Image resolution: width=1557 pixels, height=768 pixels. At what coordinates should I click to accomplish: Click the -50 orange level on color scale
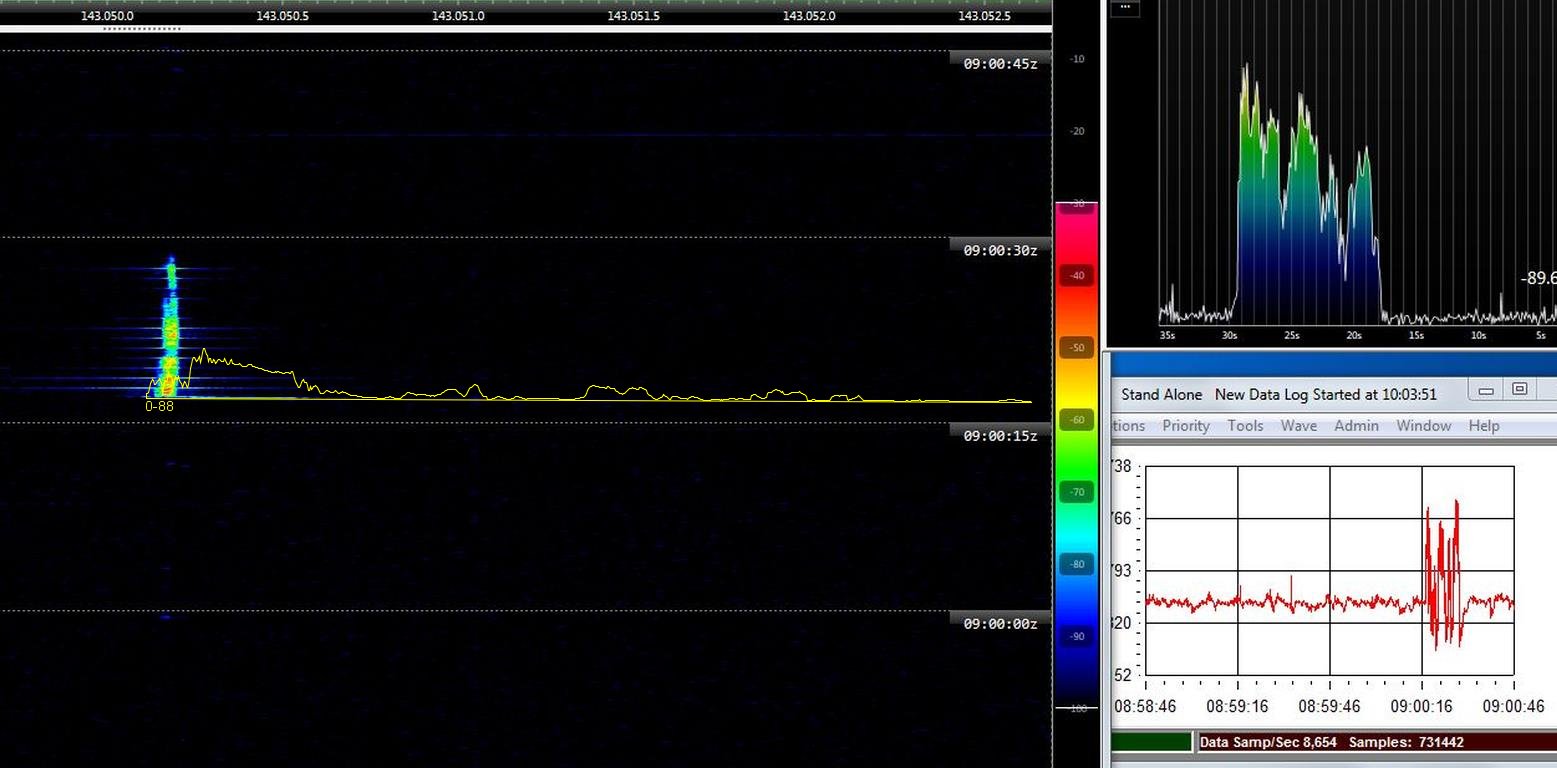click(1077, 348)
